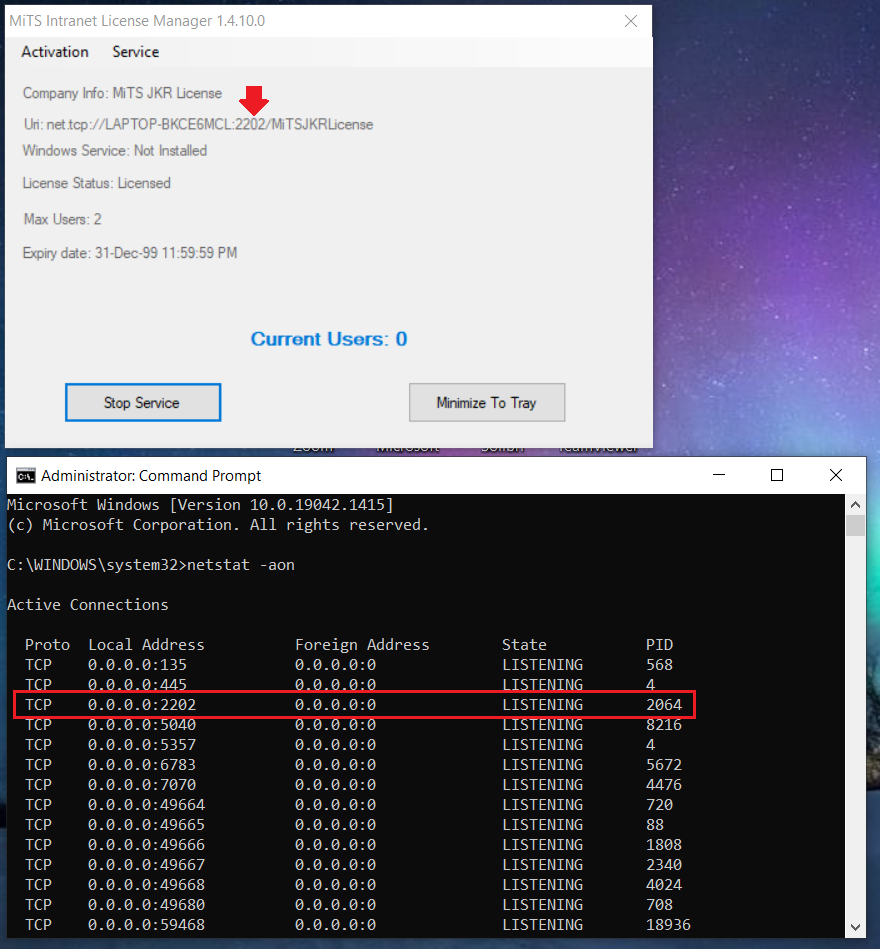This screenshot has height=950, width=880.
Task: Click the Command Prompt scrollbar thumb
Action: 855,525
